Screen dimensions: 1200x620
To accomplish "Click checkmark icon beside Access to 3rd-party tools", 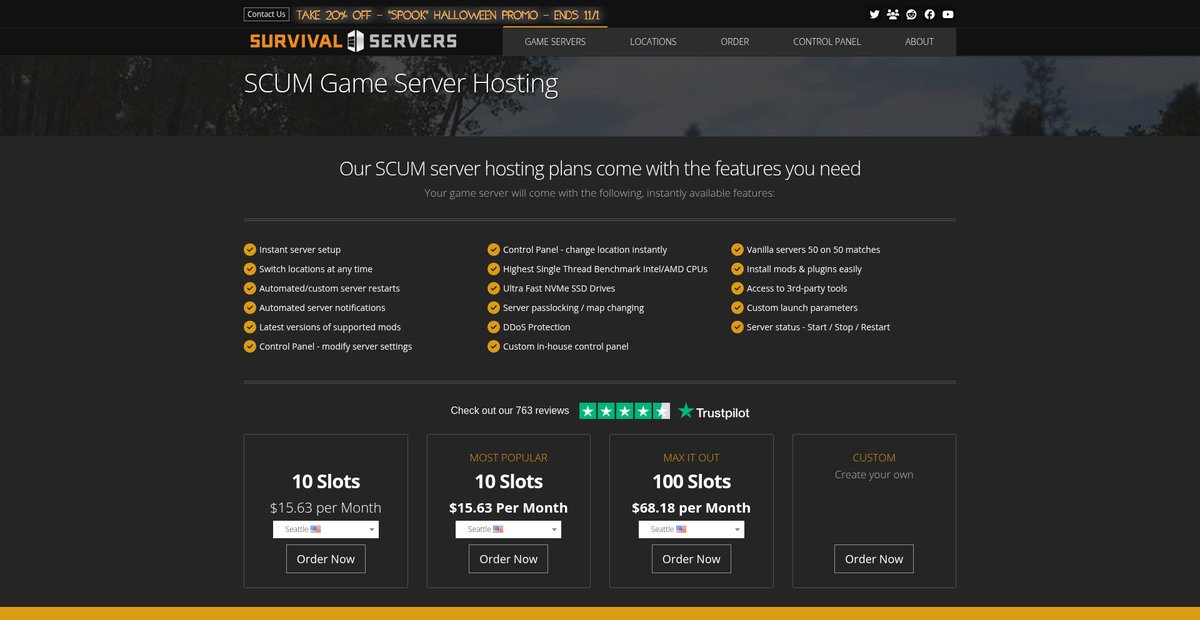I will (738, 288).
